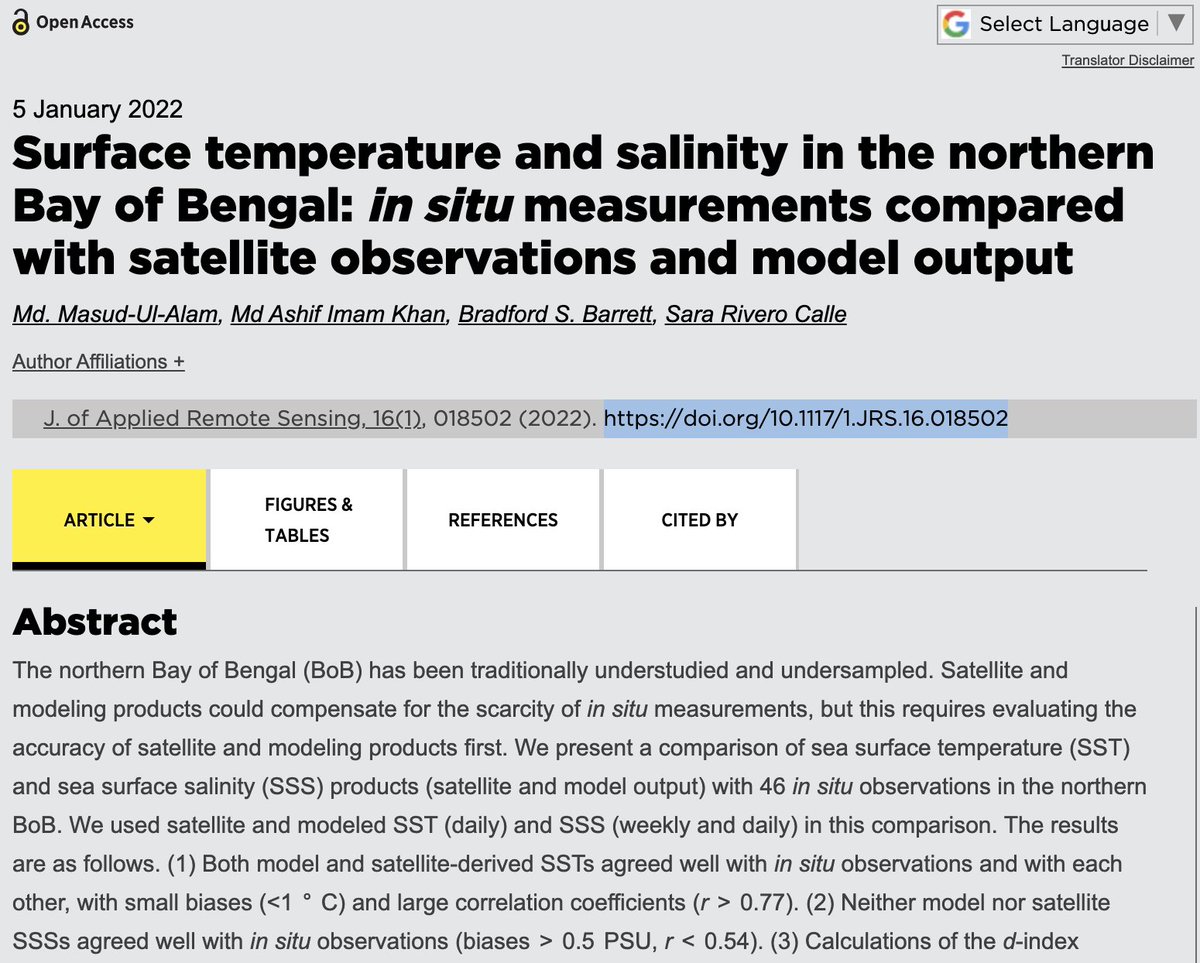Open the Select Language dropdown arrow
This screenshot has height=963, width=1200.
(1174, 23)
